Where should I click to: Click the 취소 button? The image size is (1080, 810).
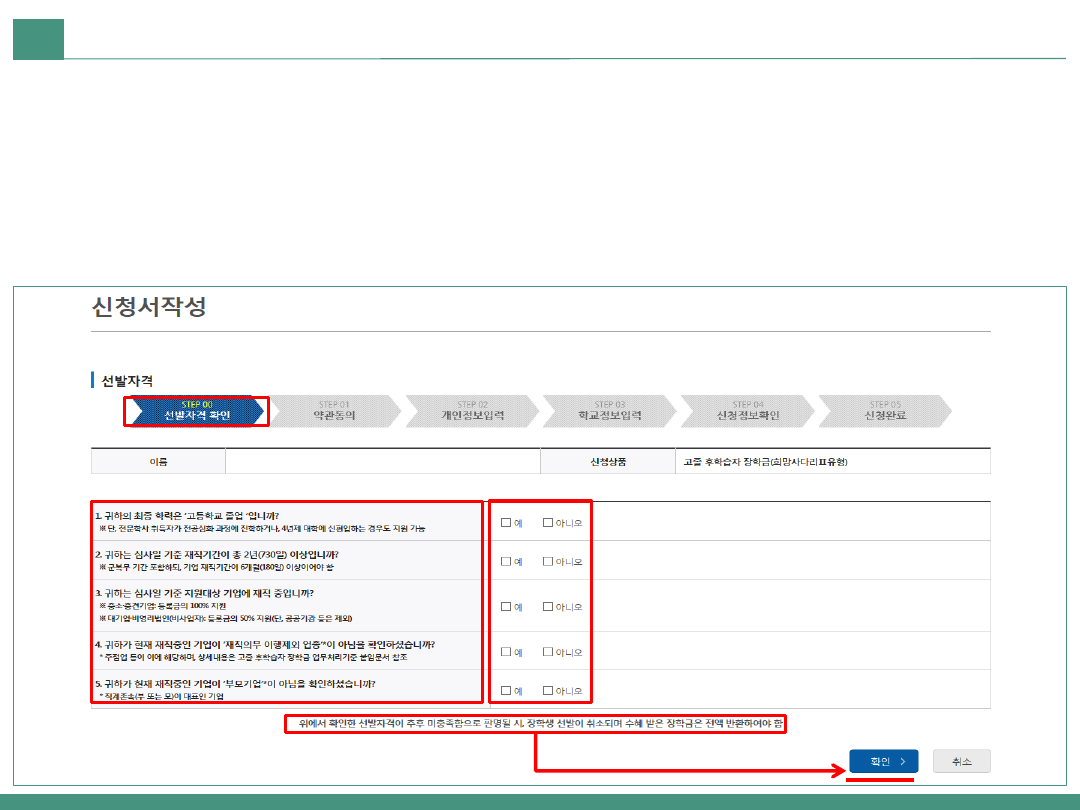coord(961,761)
